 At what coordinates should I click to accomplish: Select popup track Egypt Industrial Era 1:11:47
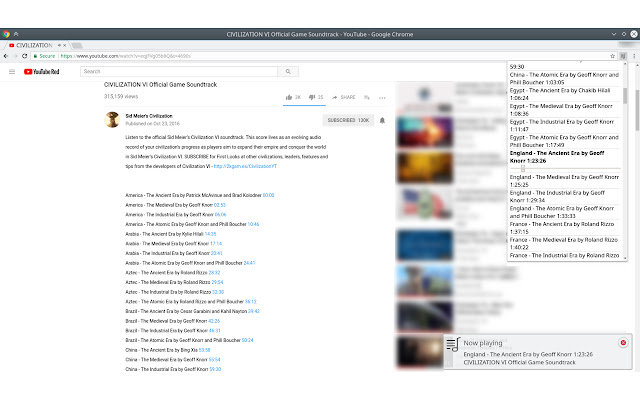(564, 125)
